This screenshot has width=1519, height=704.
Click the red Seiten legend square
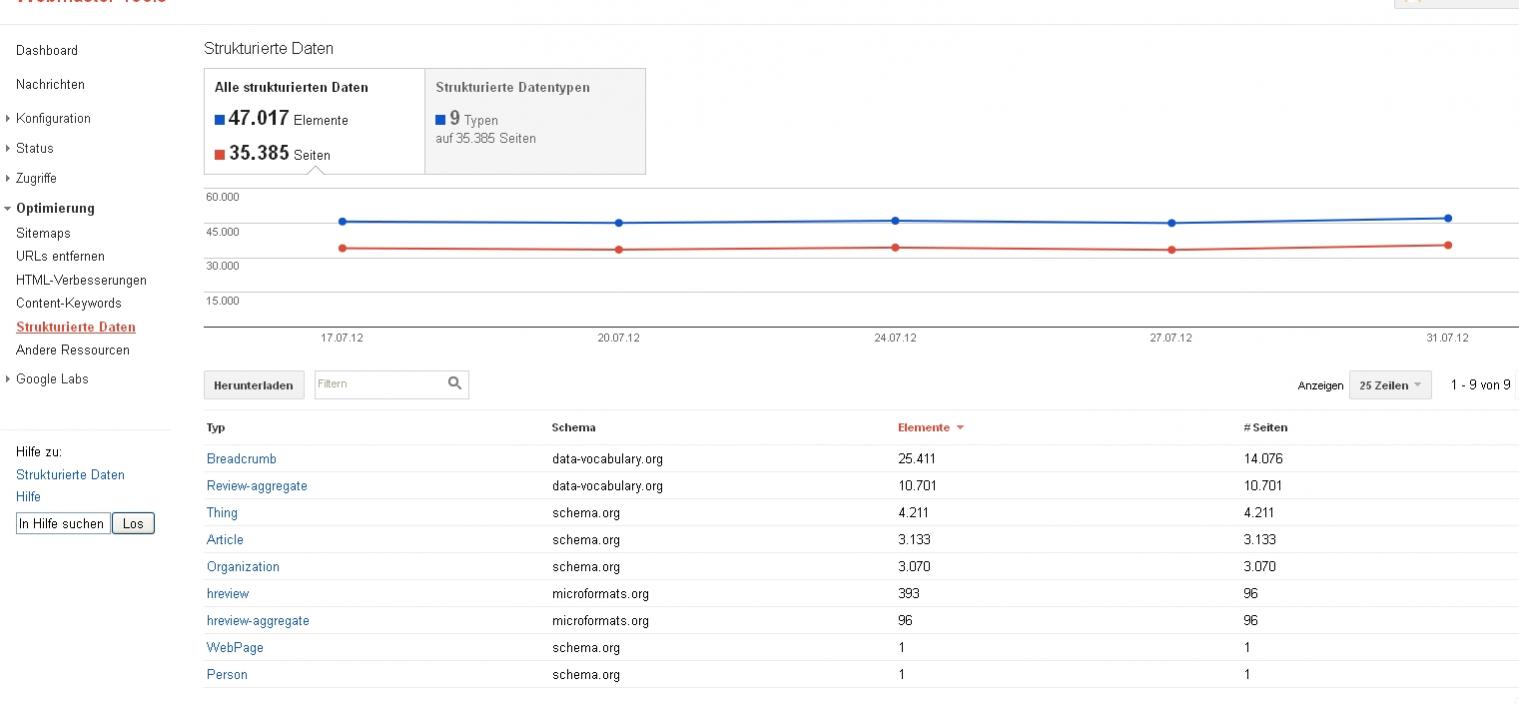pyautogui.click(x=220, y=155)
